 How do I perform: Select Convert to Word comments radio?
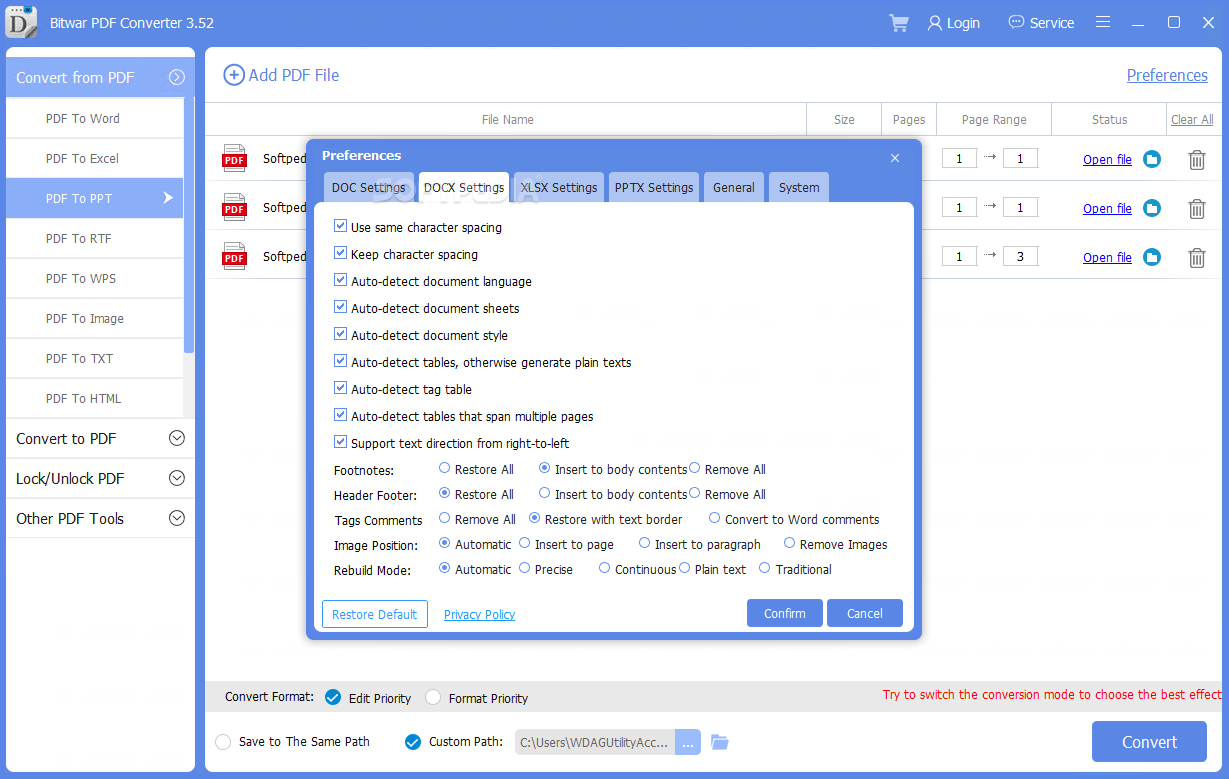714,518
